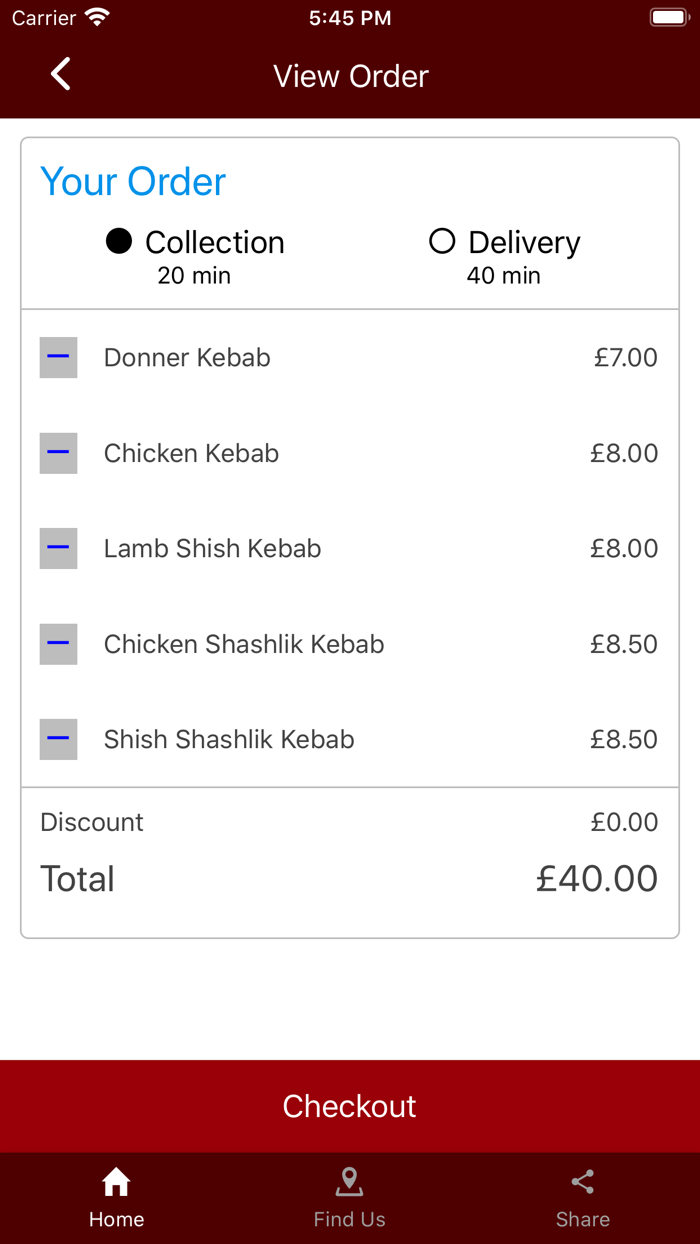This screenshot has width=700, height=1244.
Task: Remove Donner Kebab with minus icon
Action: (x=58, y=357)
